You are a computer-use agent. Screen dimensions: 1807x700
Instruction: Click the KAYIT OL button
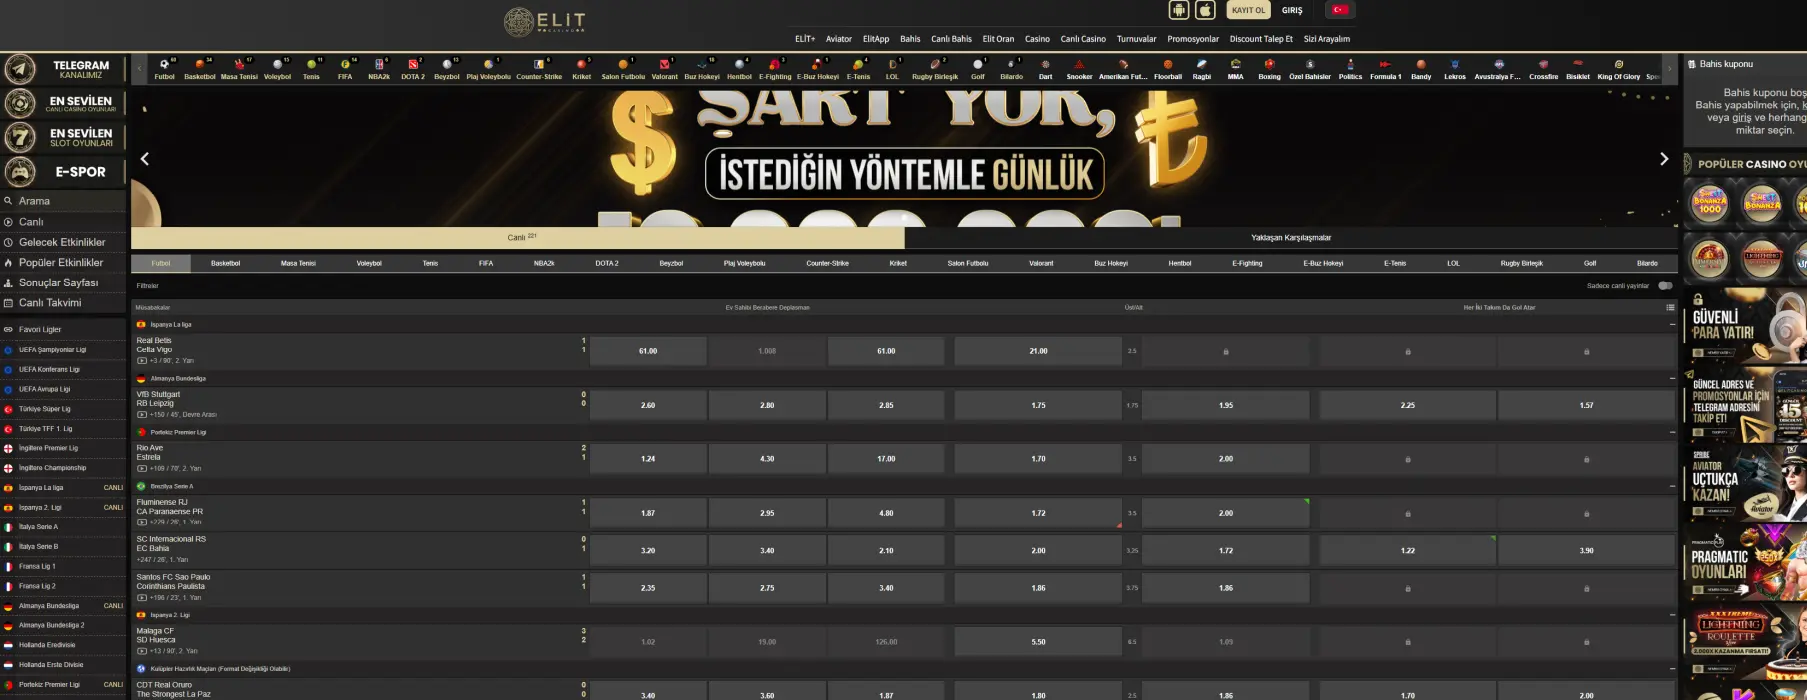pyautogui.click(x=1248, y=10)
